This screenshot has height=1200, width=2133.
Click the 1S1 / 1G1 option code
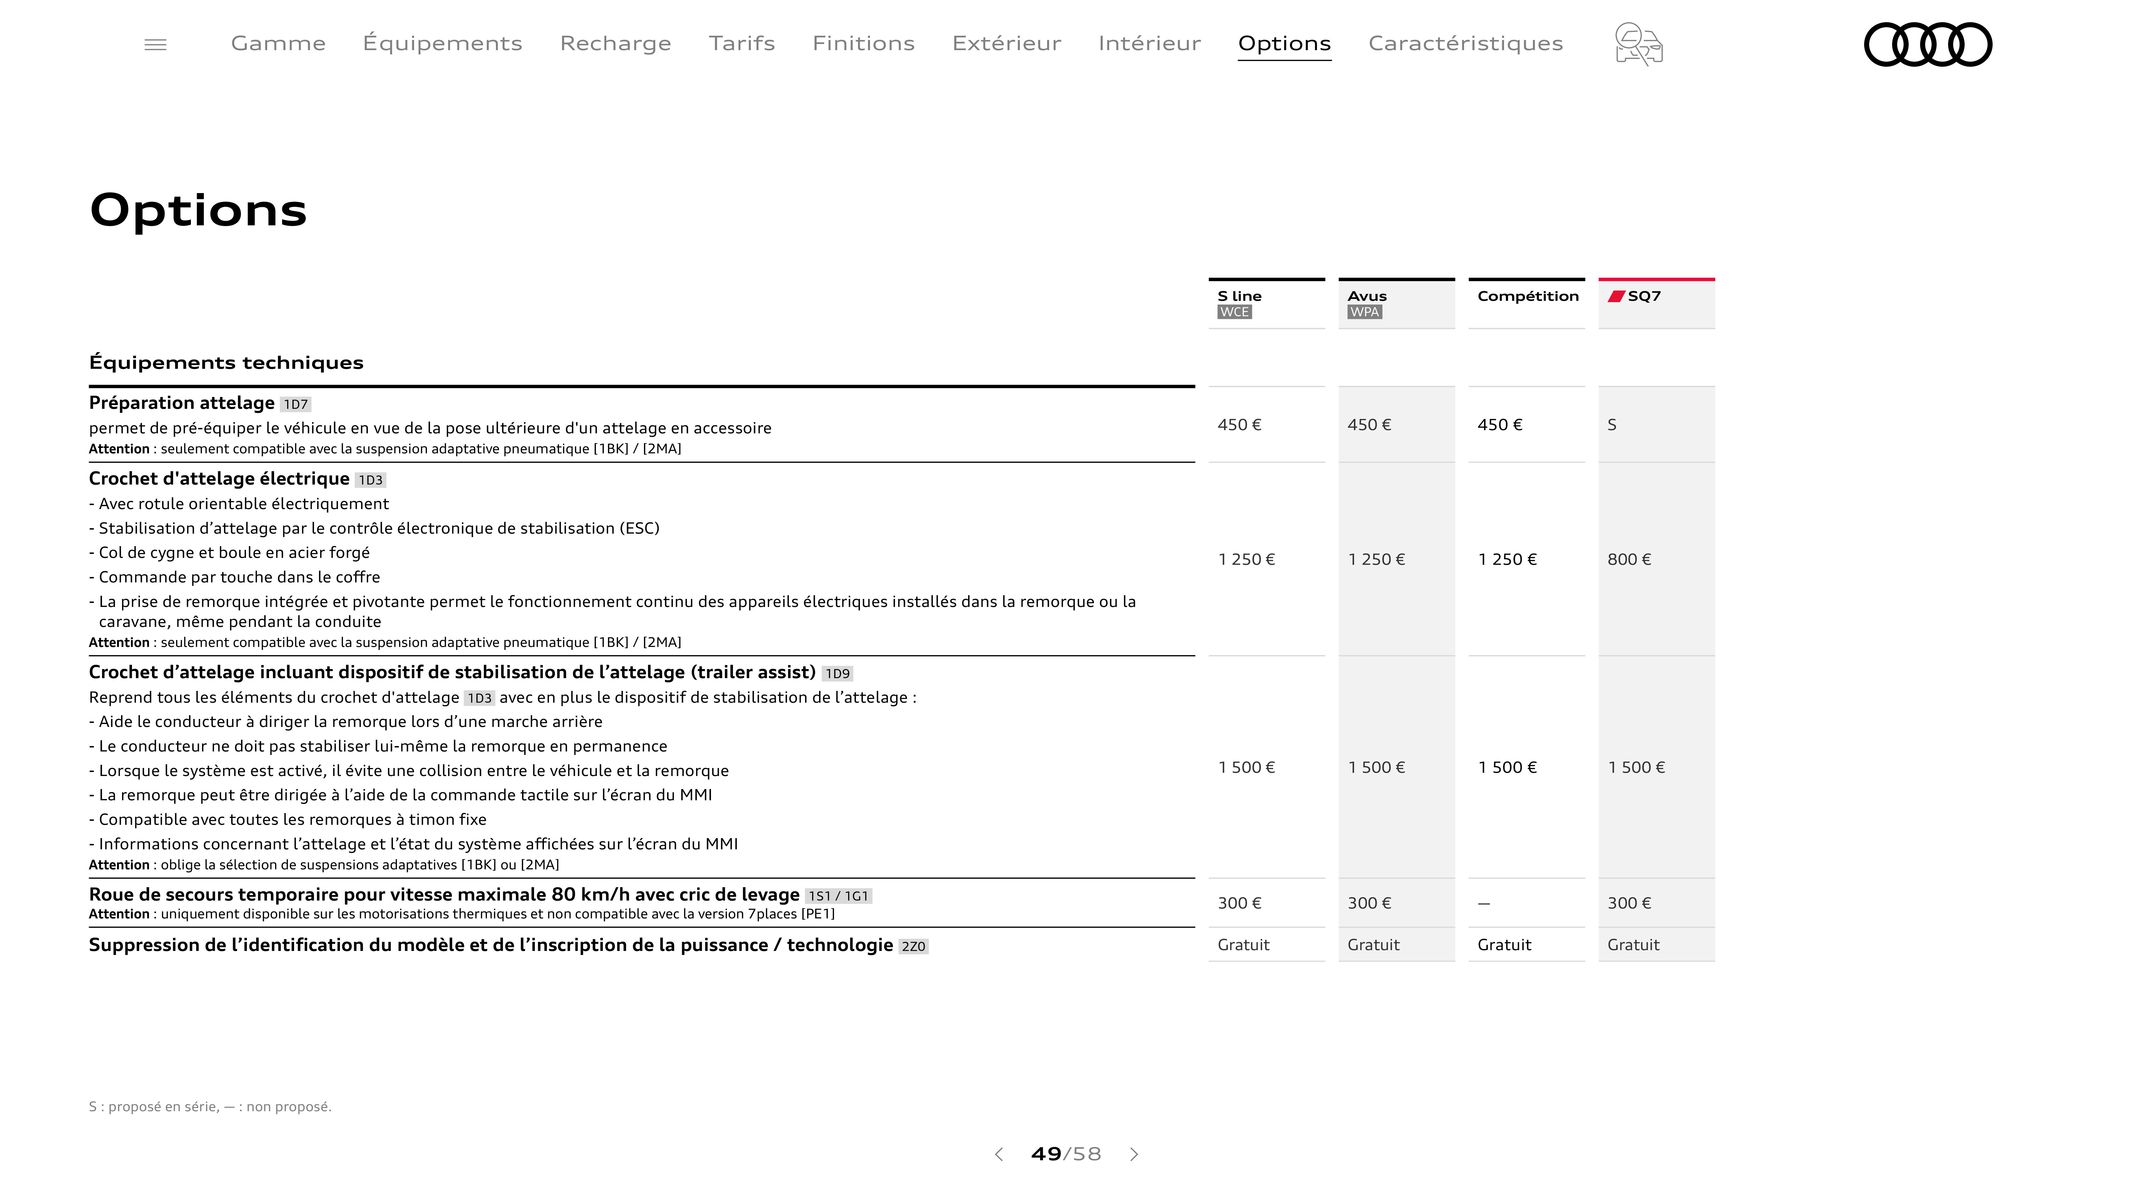pyautogui.click(x=838, y=896)
